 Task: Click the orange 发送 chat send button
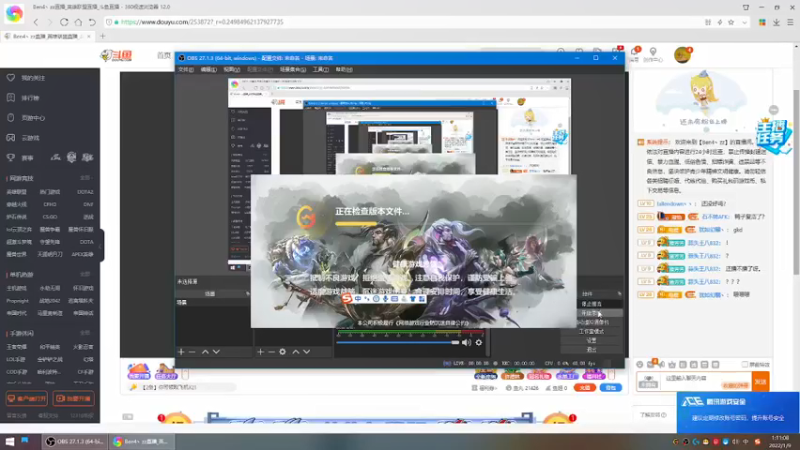[x=760, y=382]
